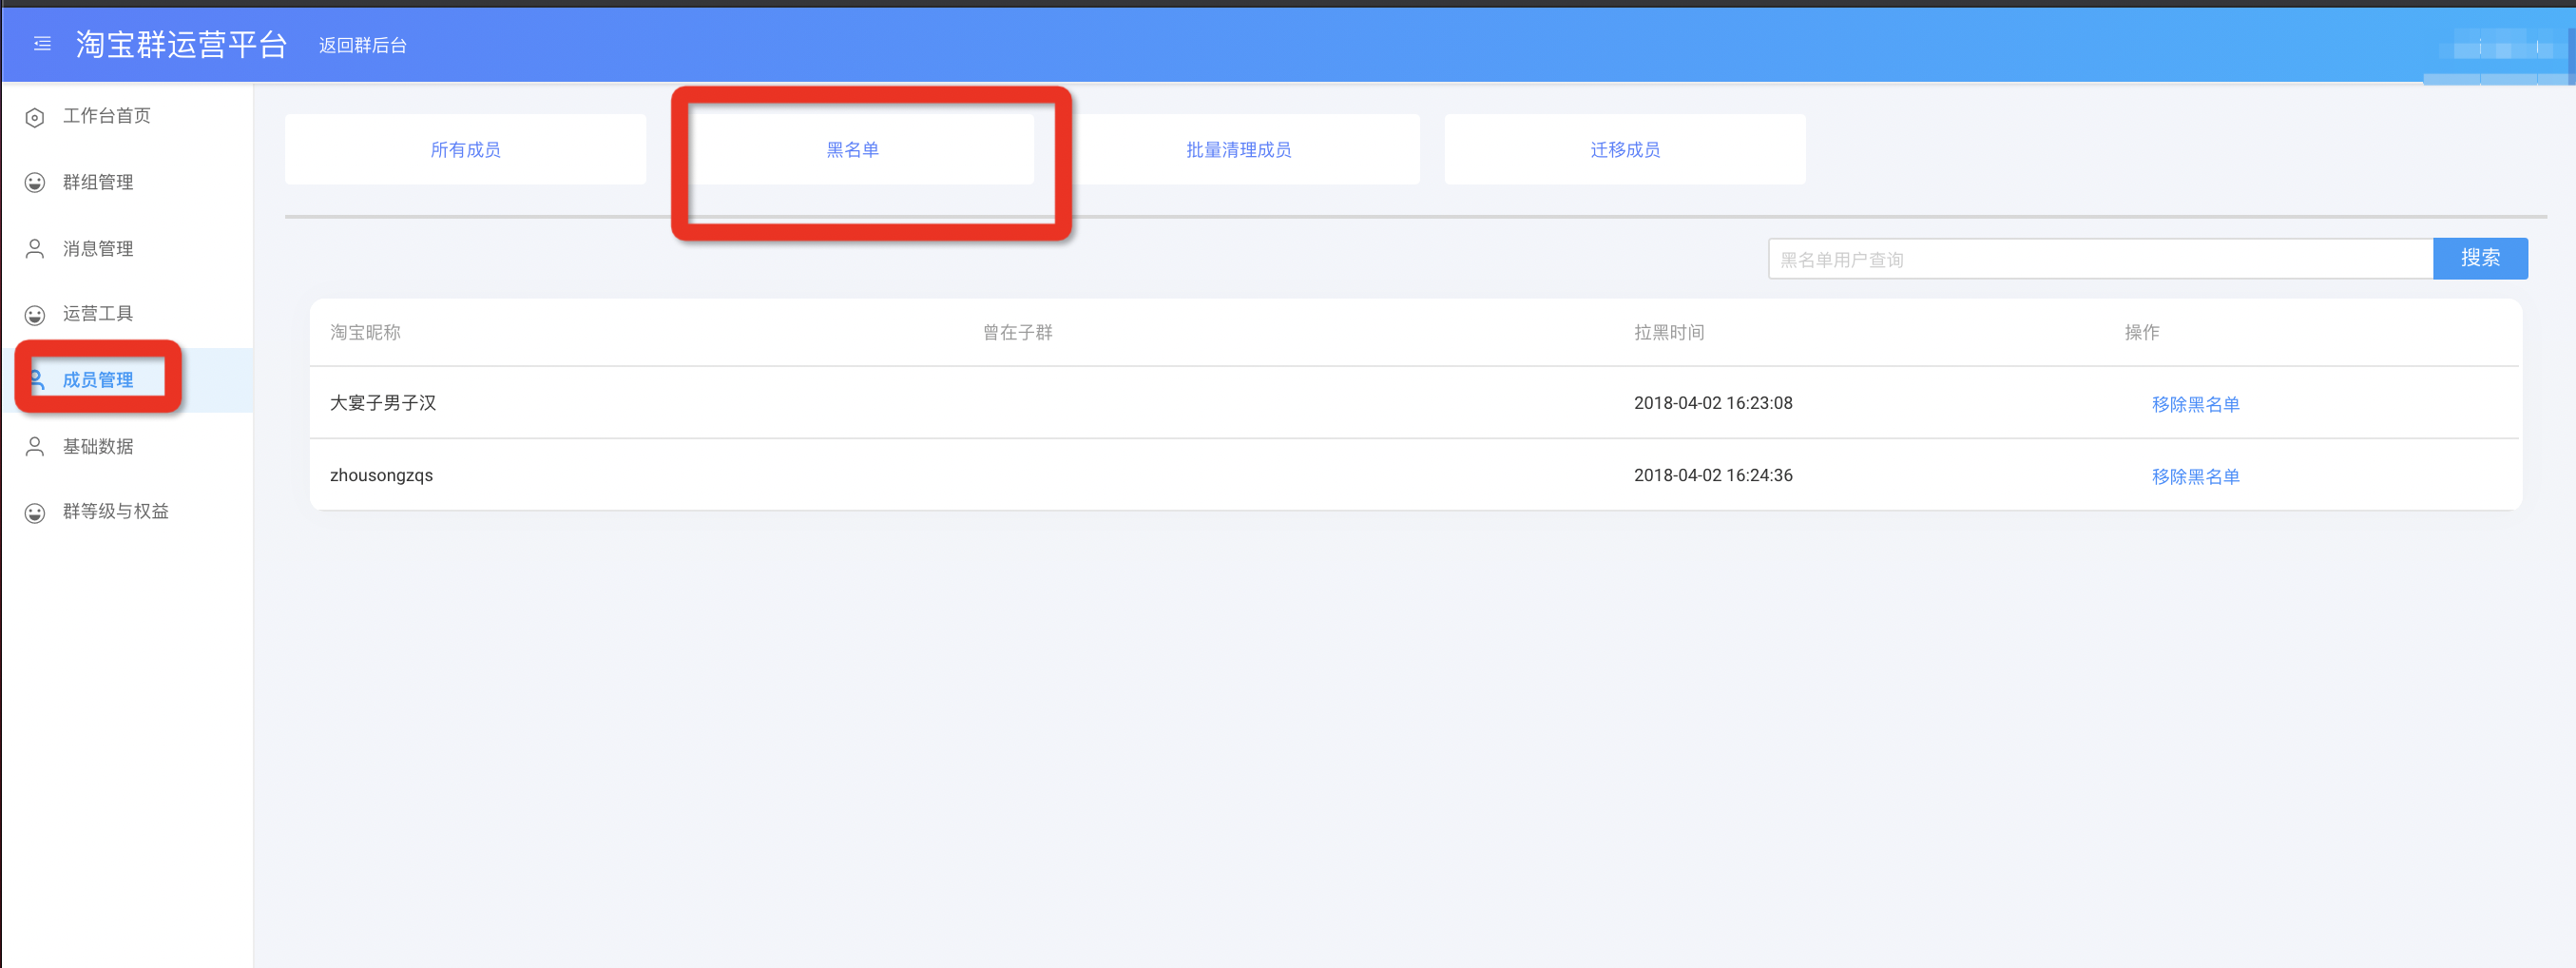The image size is (2576, 968).
Task: Click the 淘宝昵称 column header
Action: [x=365, y=332]
